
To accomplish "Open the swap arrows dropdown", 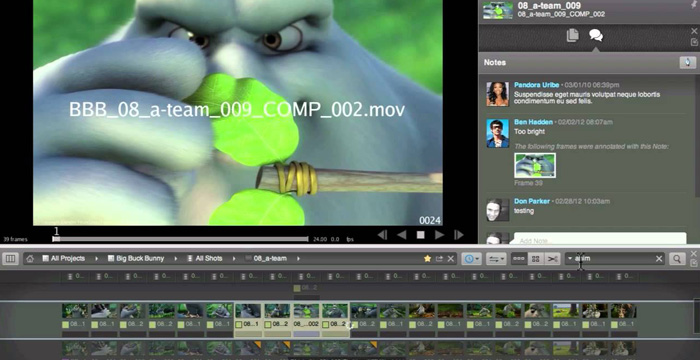I will click(496, 259).
